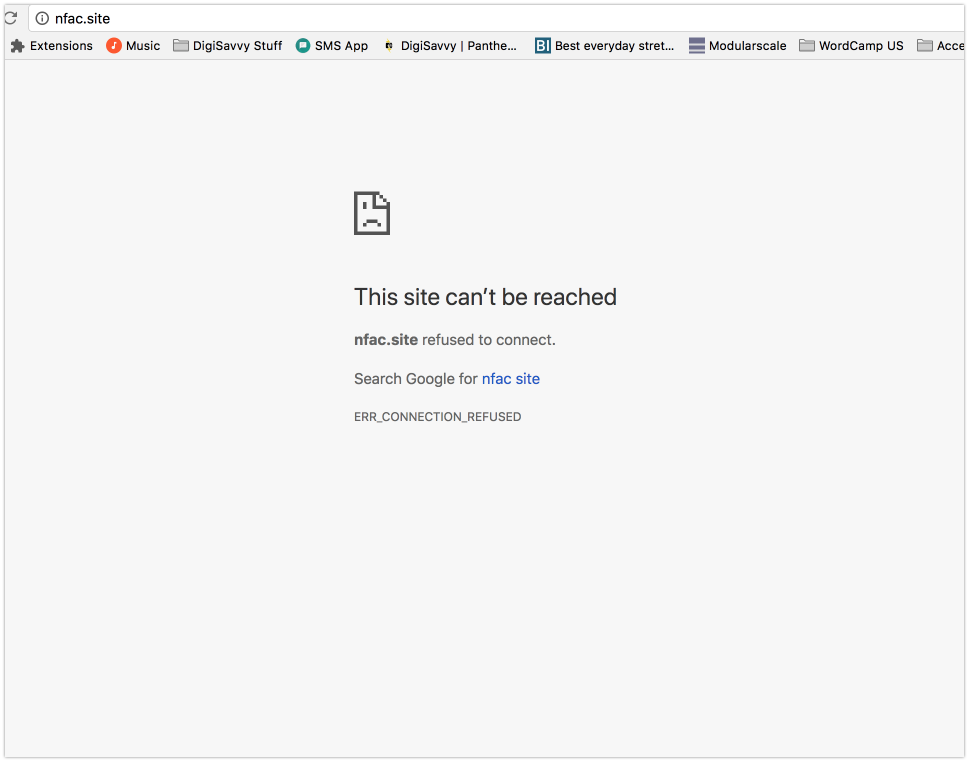Click the reload page icon
Screen dimensions: 969x762
[11, 17]
